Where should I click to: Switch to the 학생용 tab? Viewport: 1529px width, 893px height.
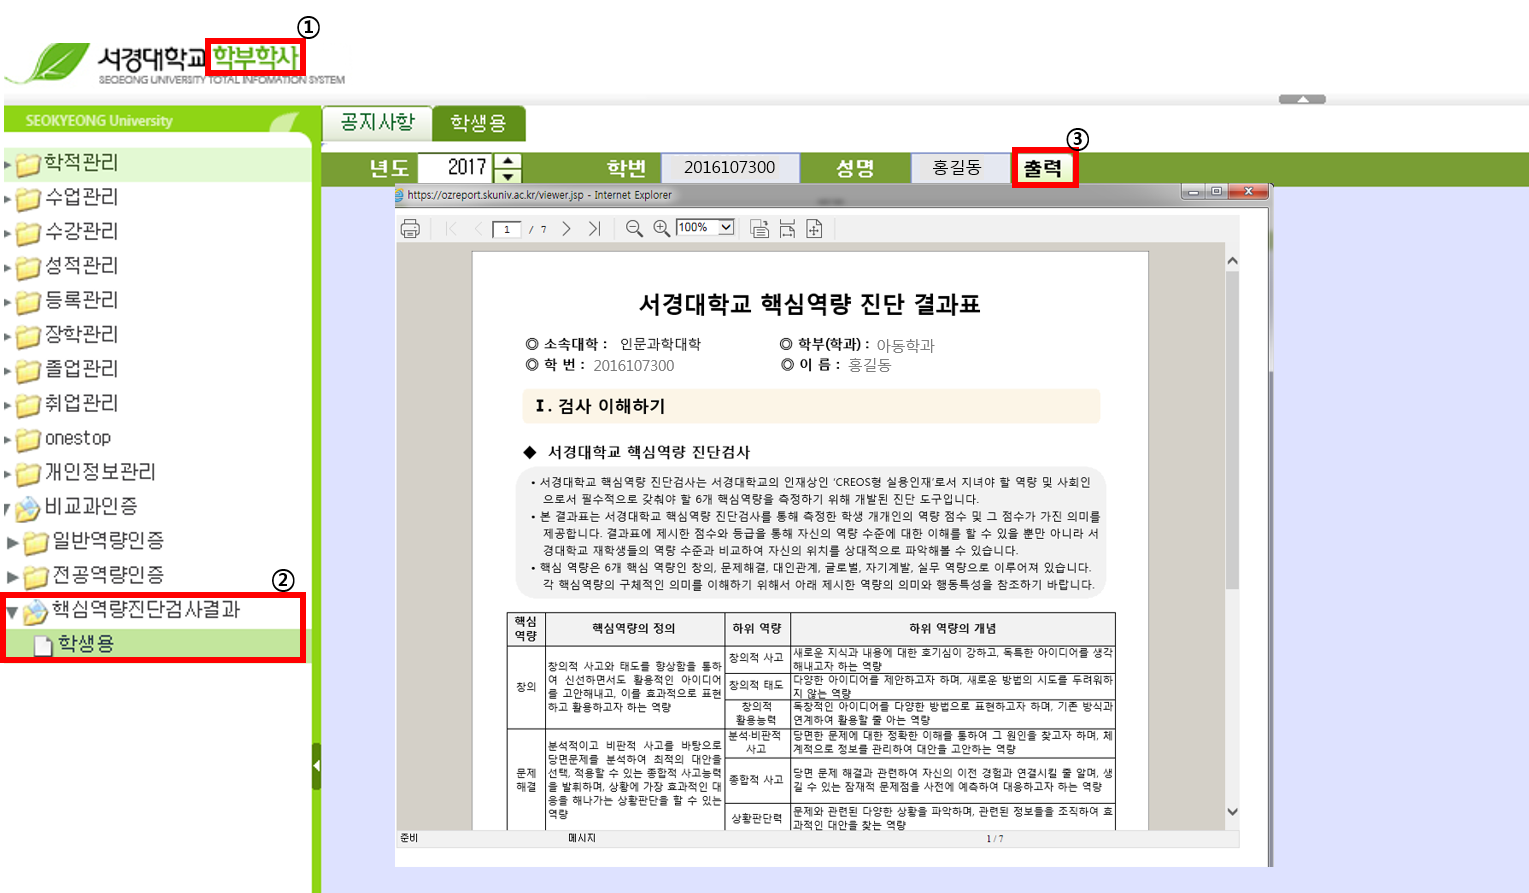(x=477, y=123)
